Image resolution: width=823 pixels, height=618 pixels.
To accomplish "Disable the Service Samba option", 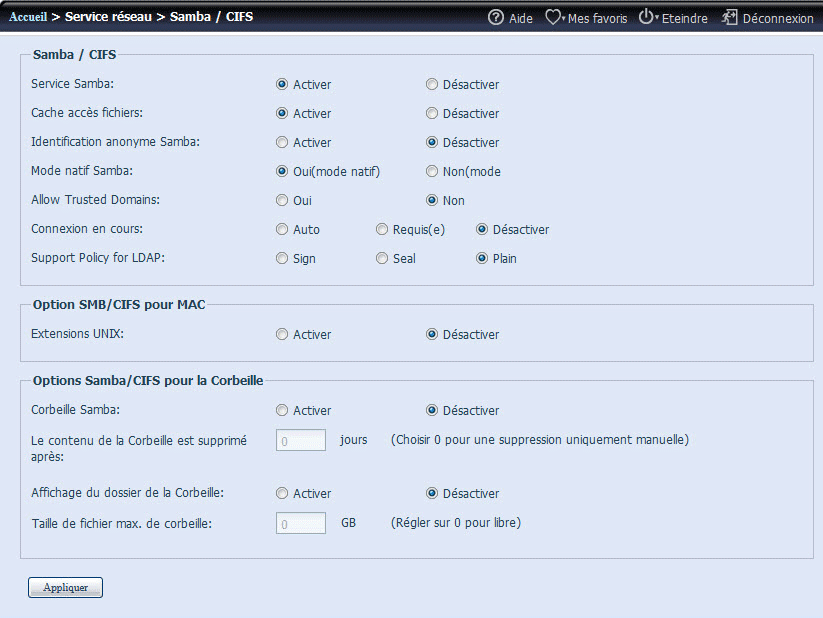I will [x=432, y=85].
